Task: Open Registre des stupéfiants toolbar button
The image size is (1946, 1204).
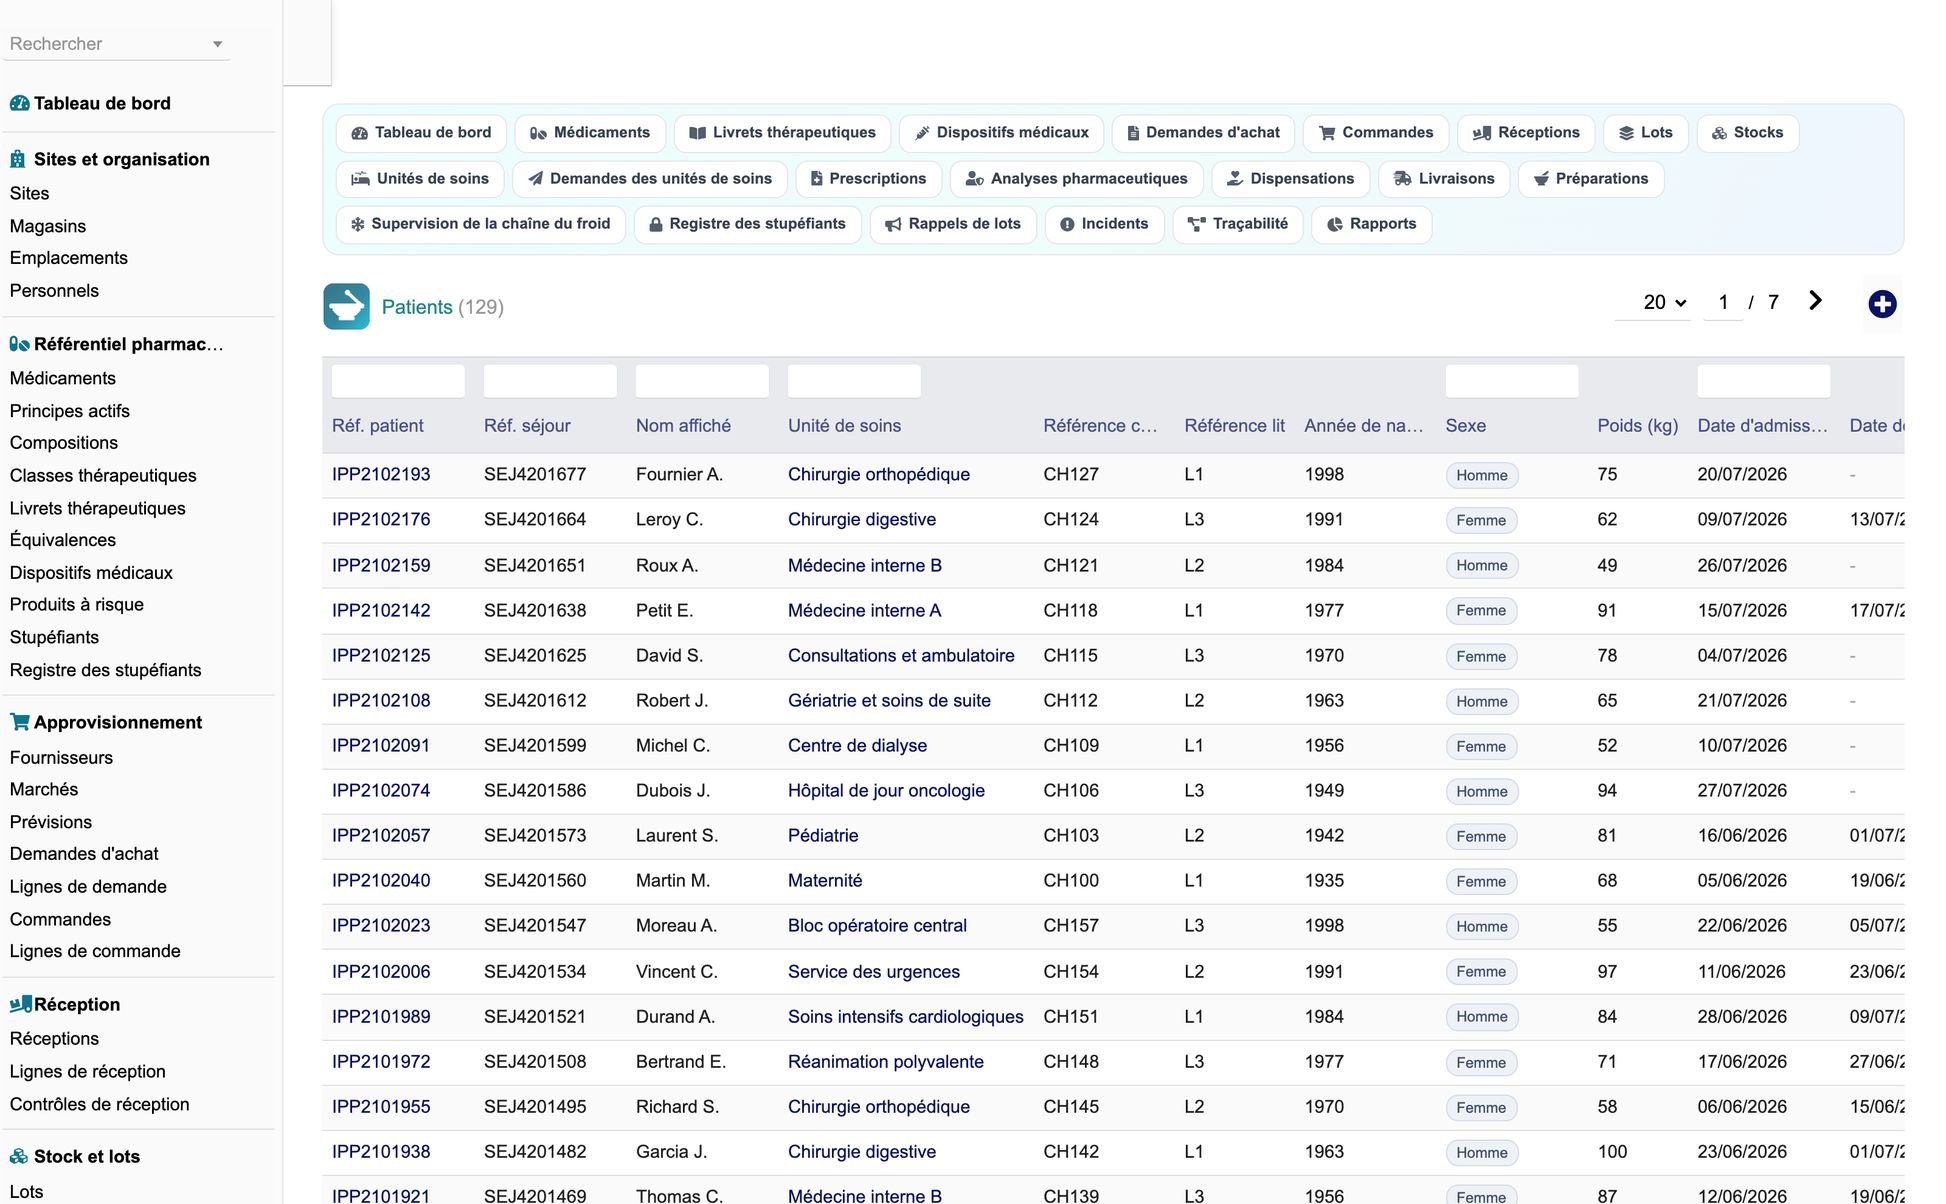Action: coord(748,224)
